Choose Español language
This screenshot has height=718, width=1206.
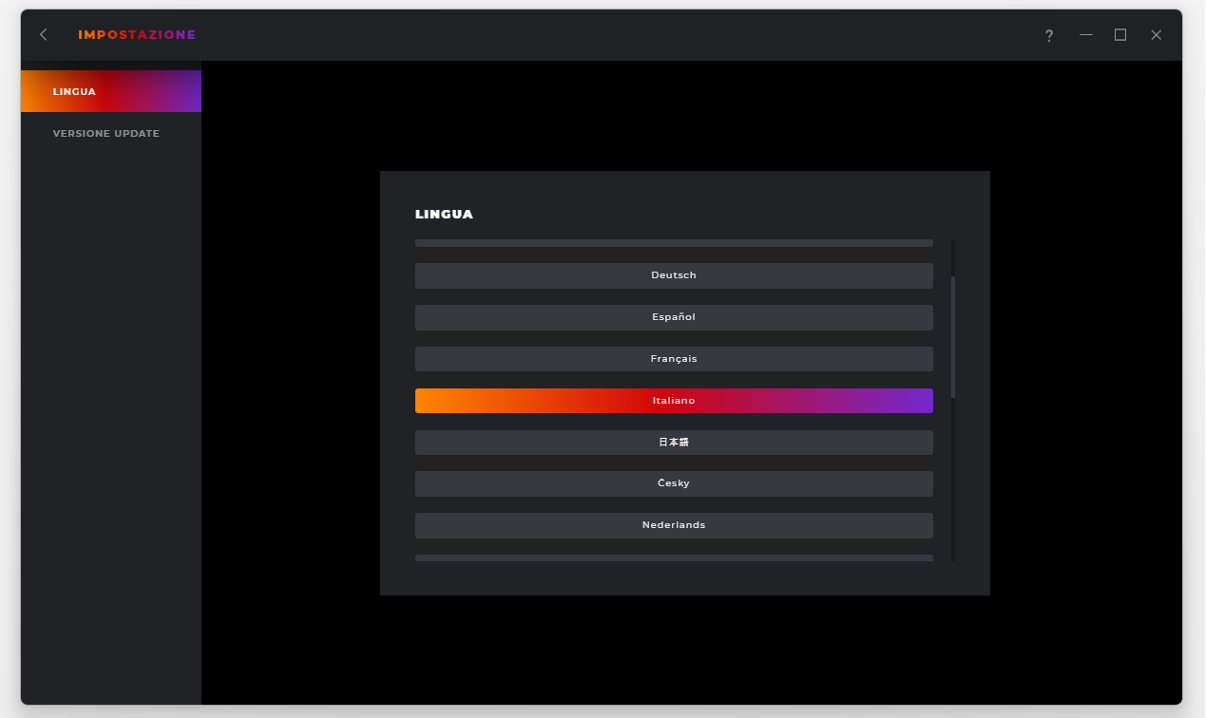674,317
